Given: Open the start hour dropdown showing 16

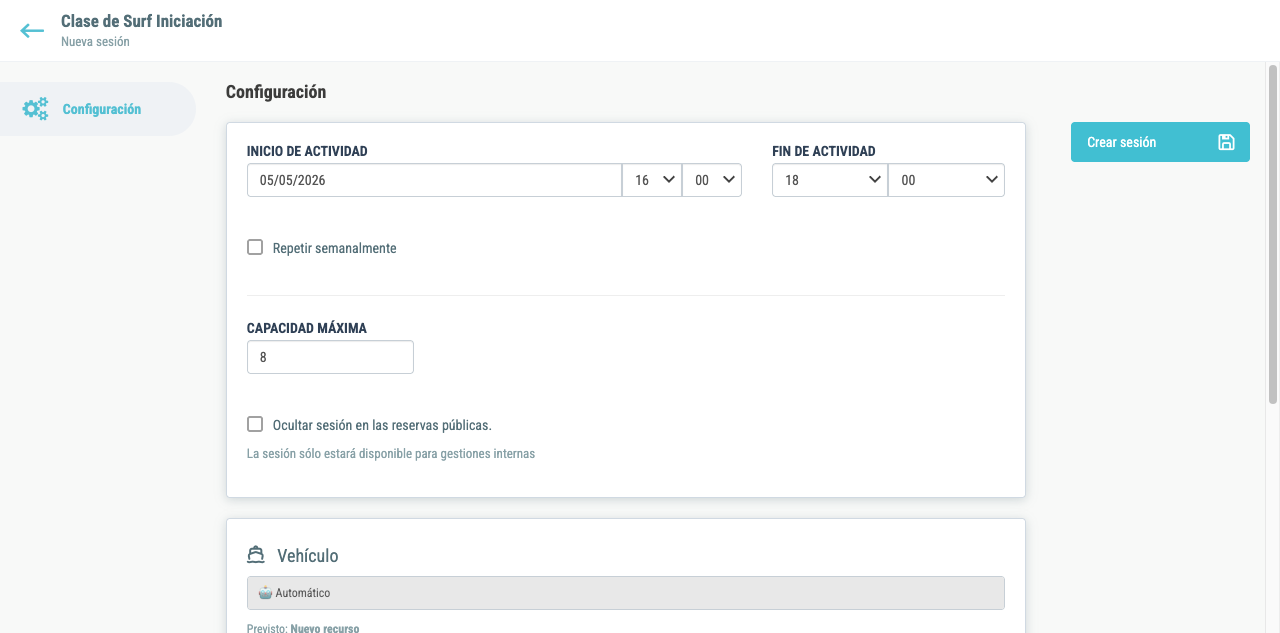Looking at the screenshot, I should tap(652, 180).
